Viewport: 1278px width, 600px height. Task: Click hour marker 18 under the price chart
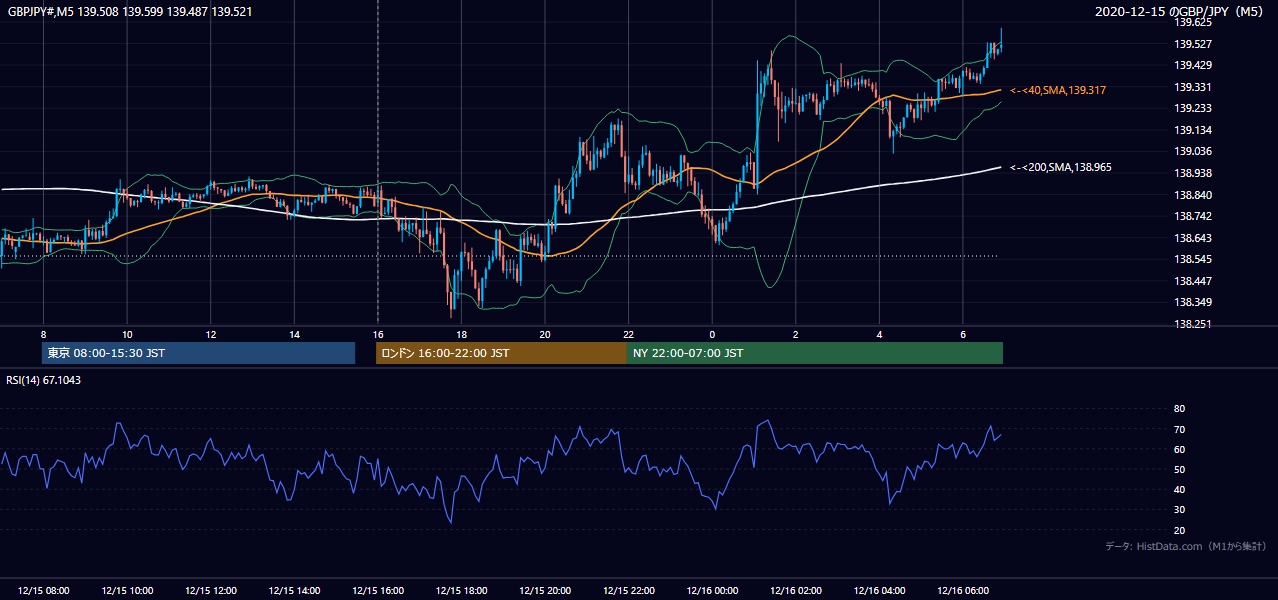461,334
